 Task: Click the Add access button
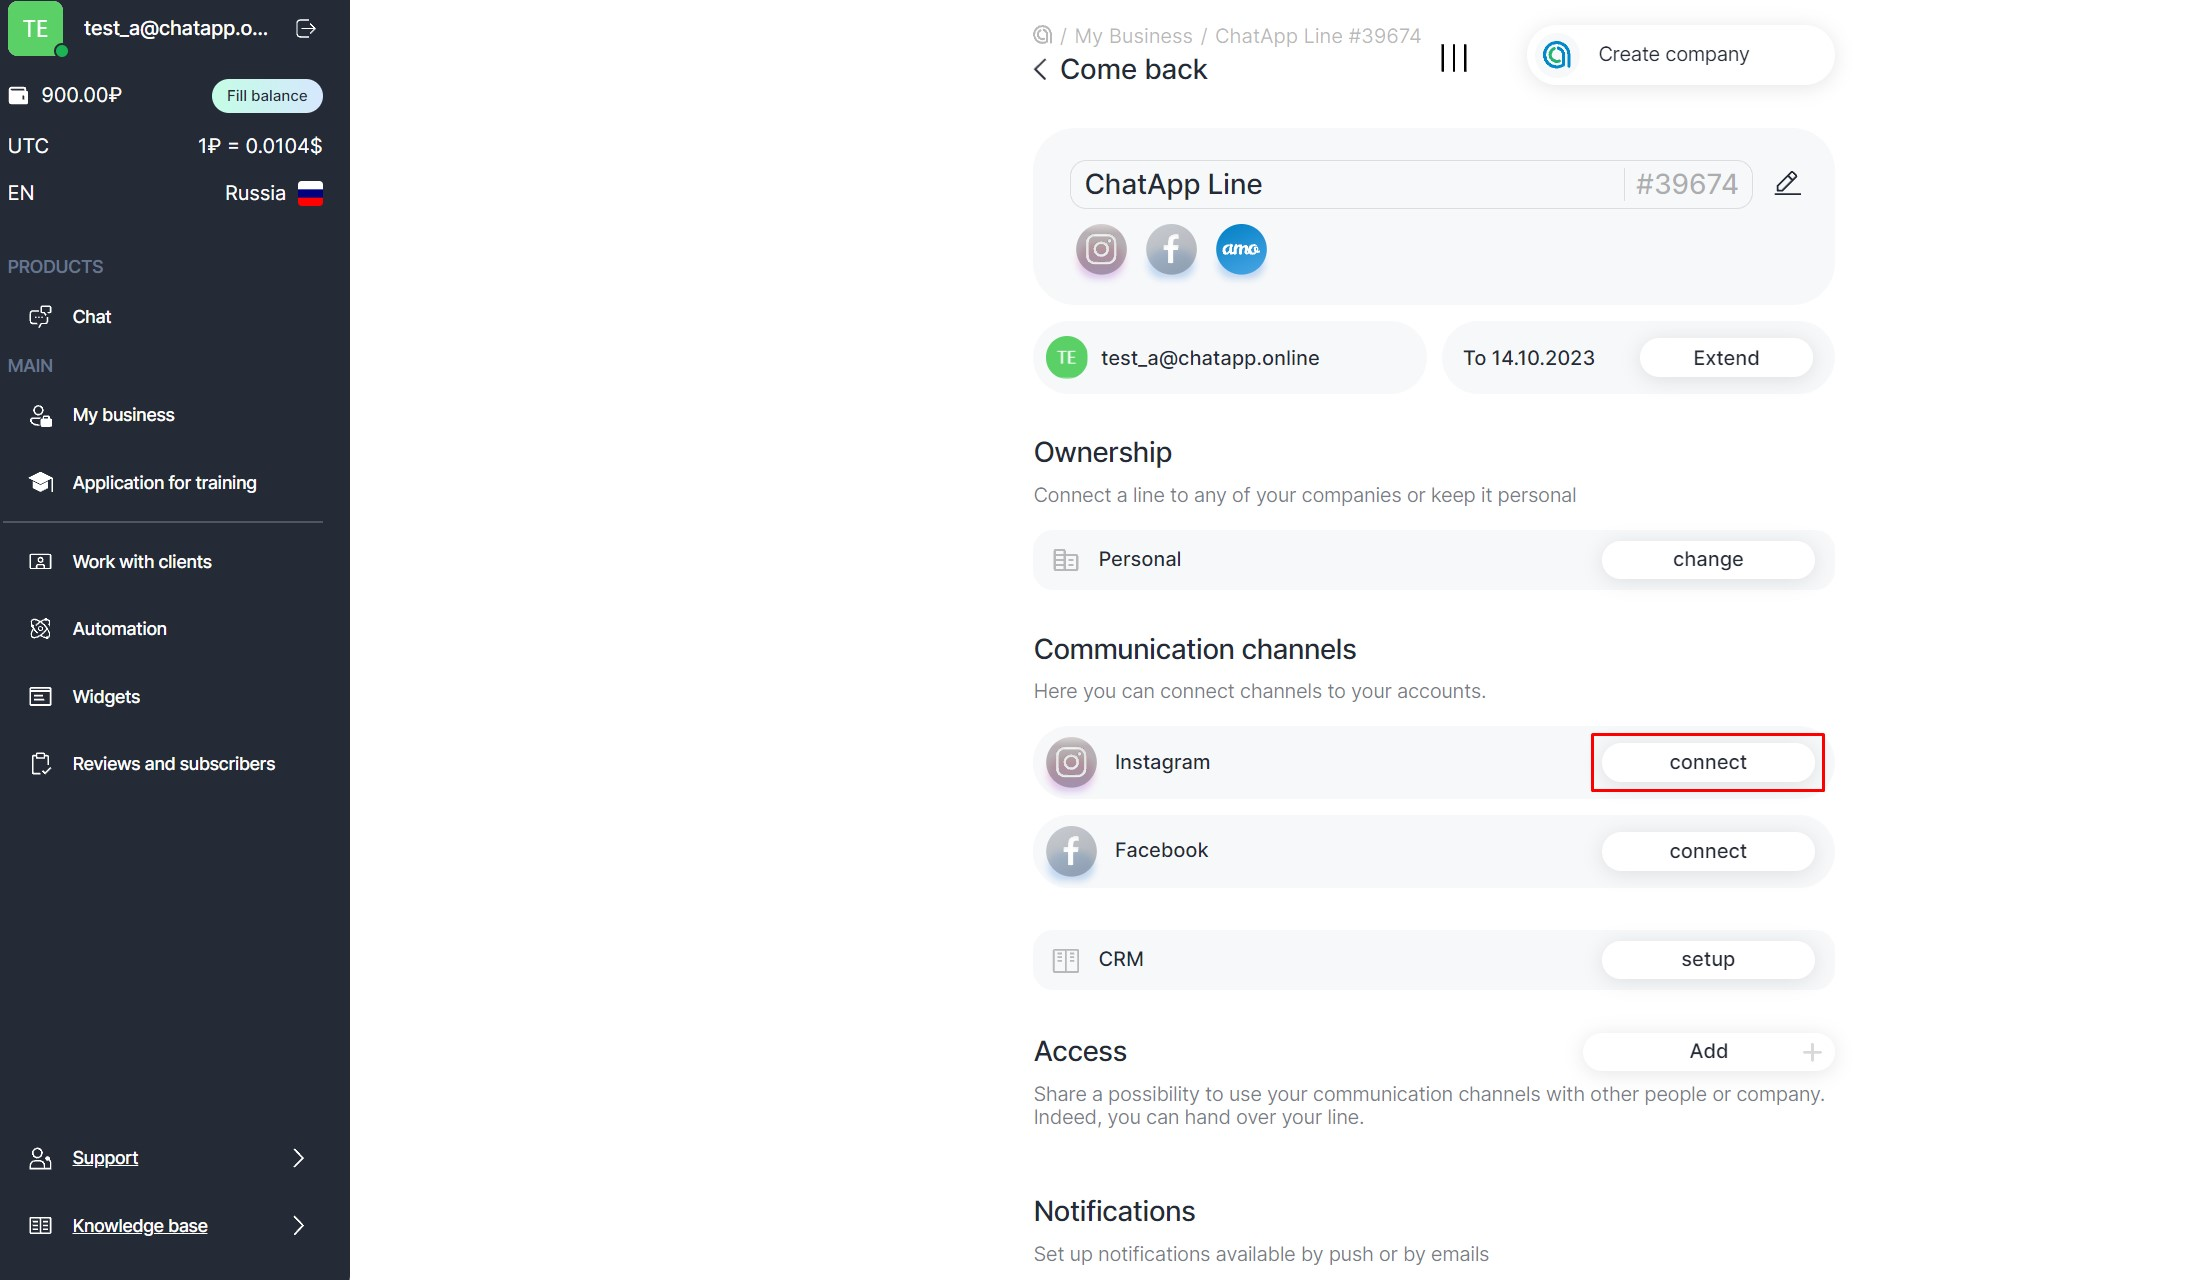click(x=1708, y=1051)
